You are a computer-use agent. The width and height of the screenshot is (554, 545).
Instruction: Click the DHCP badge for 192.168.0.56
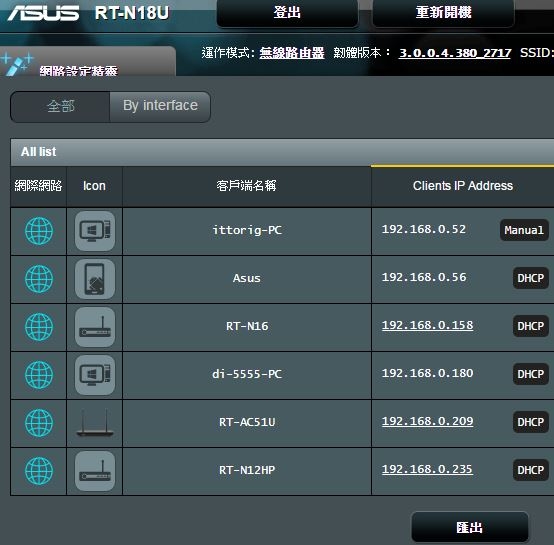pyautogui.click(x=531, y=278)
